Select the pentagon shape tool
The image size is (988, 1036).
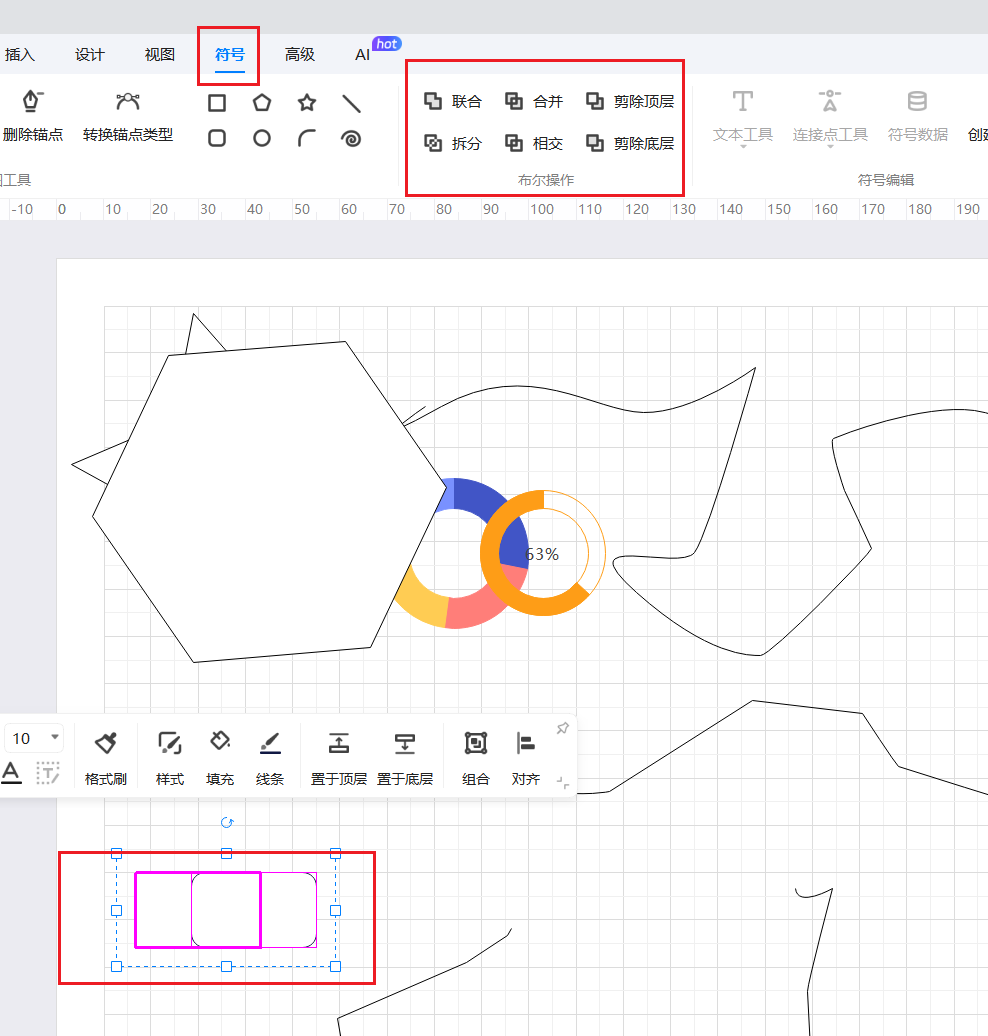coord(262,103)
